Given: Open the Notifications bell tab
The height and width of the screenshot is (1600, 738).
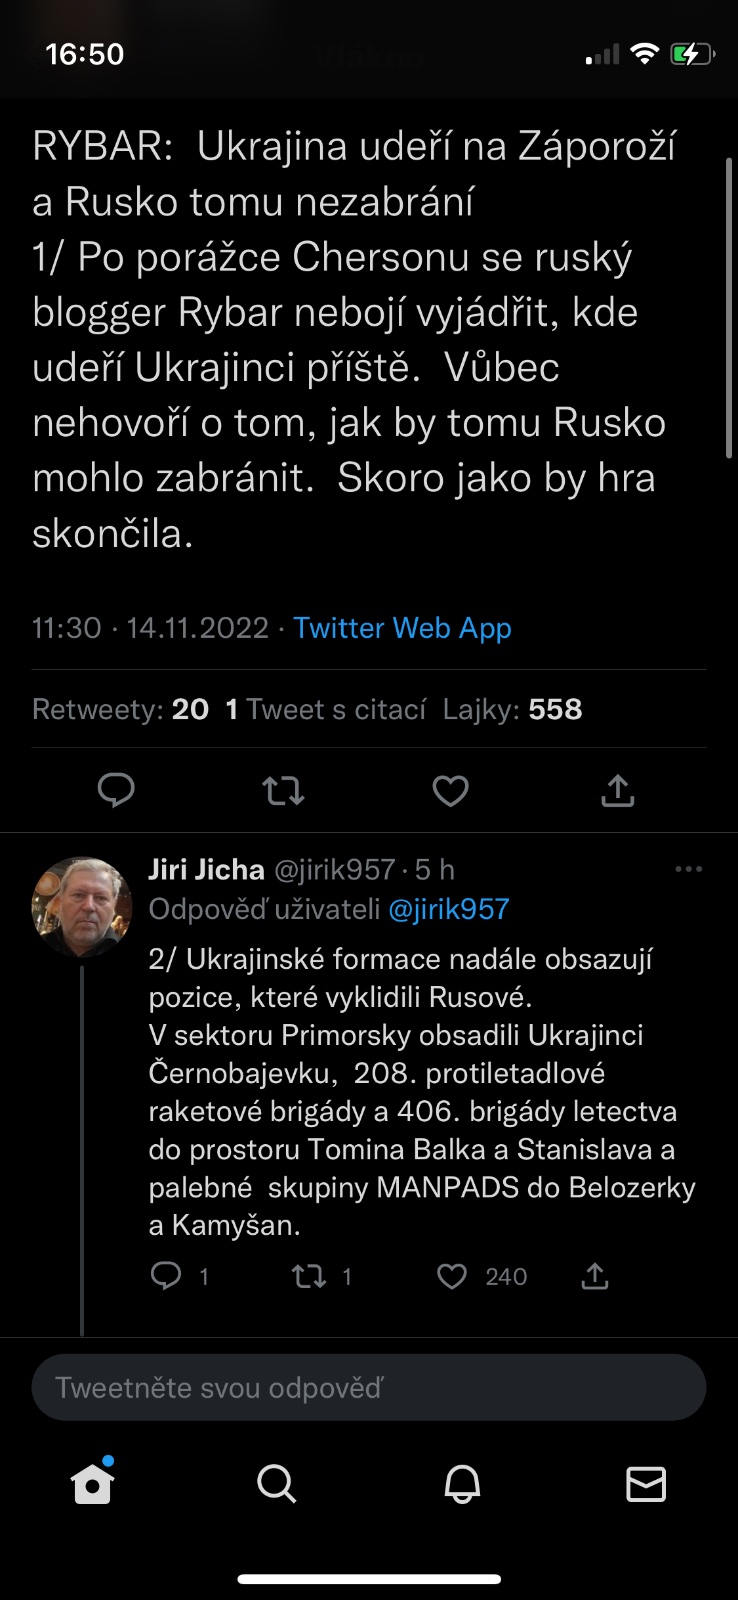Looking at the screenshot, I should (x=462, y=1484).
